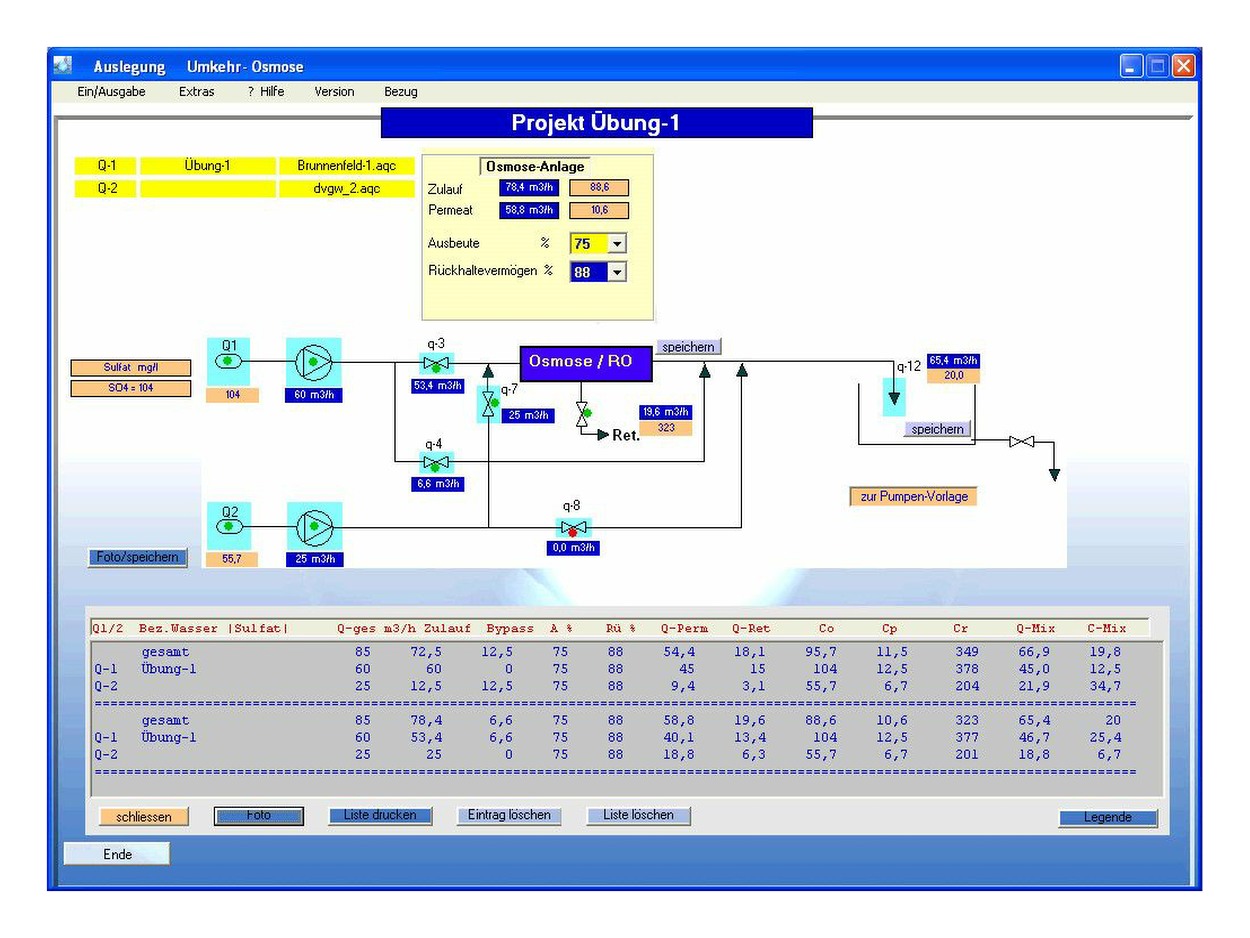Toggle the closed q-8 valve
The image size is (1250, 938).
point(573,528)
